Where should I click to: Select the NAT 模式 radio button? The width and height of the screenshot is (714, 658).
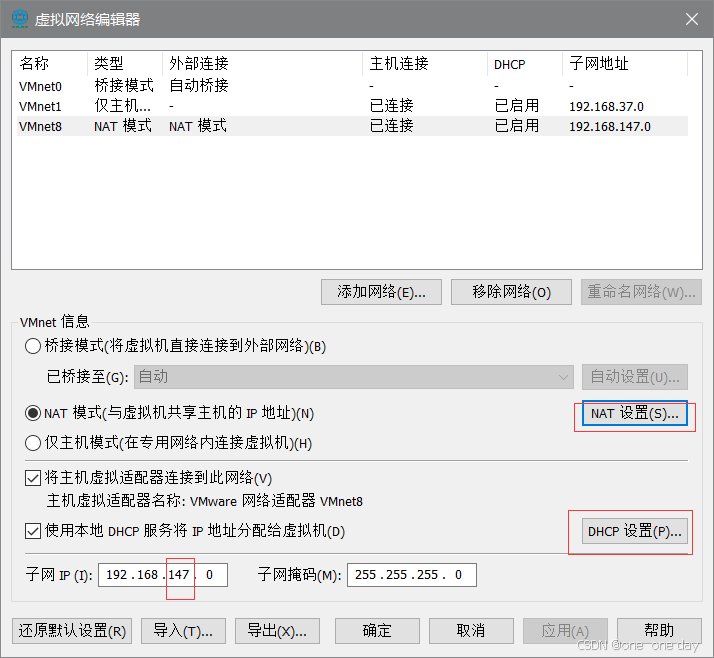(x=33, y=413)
